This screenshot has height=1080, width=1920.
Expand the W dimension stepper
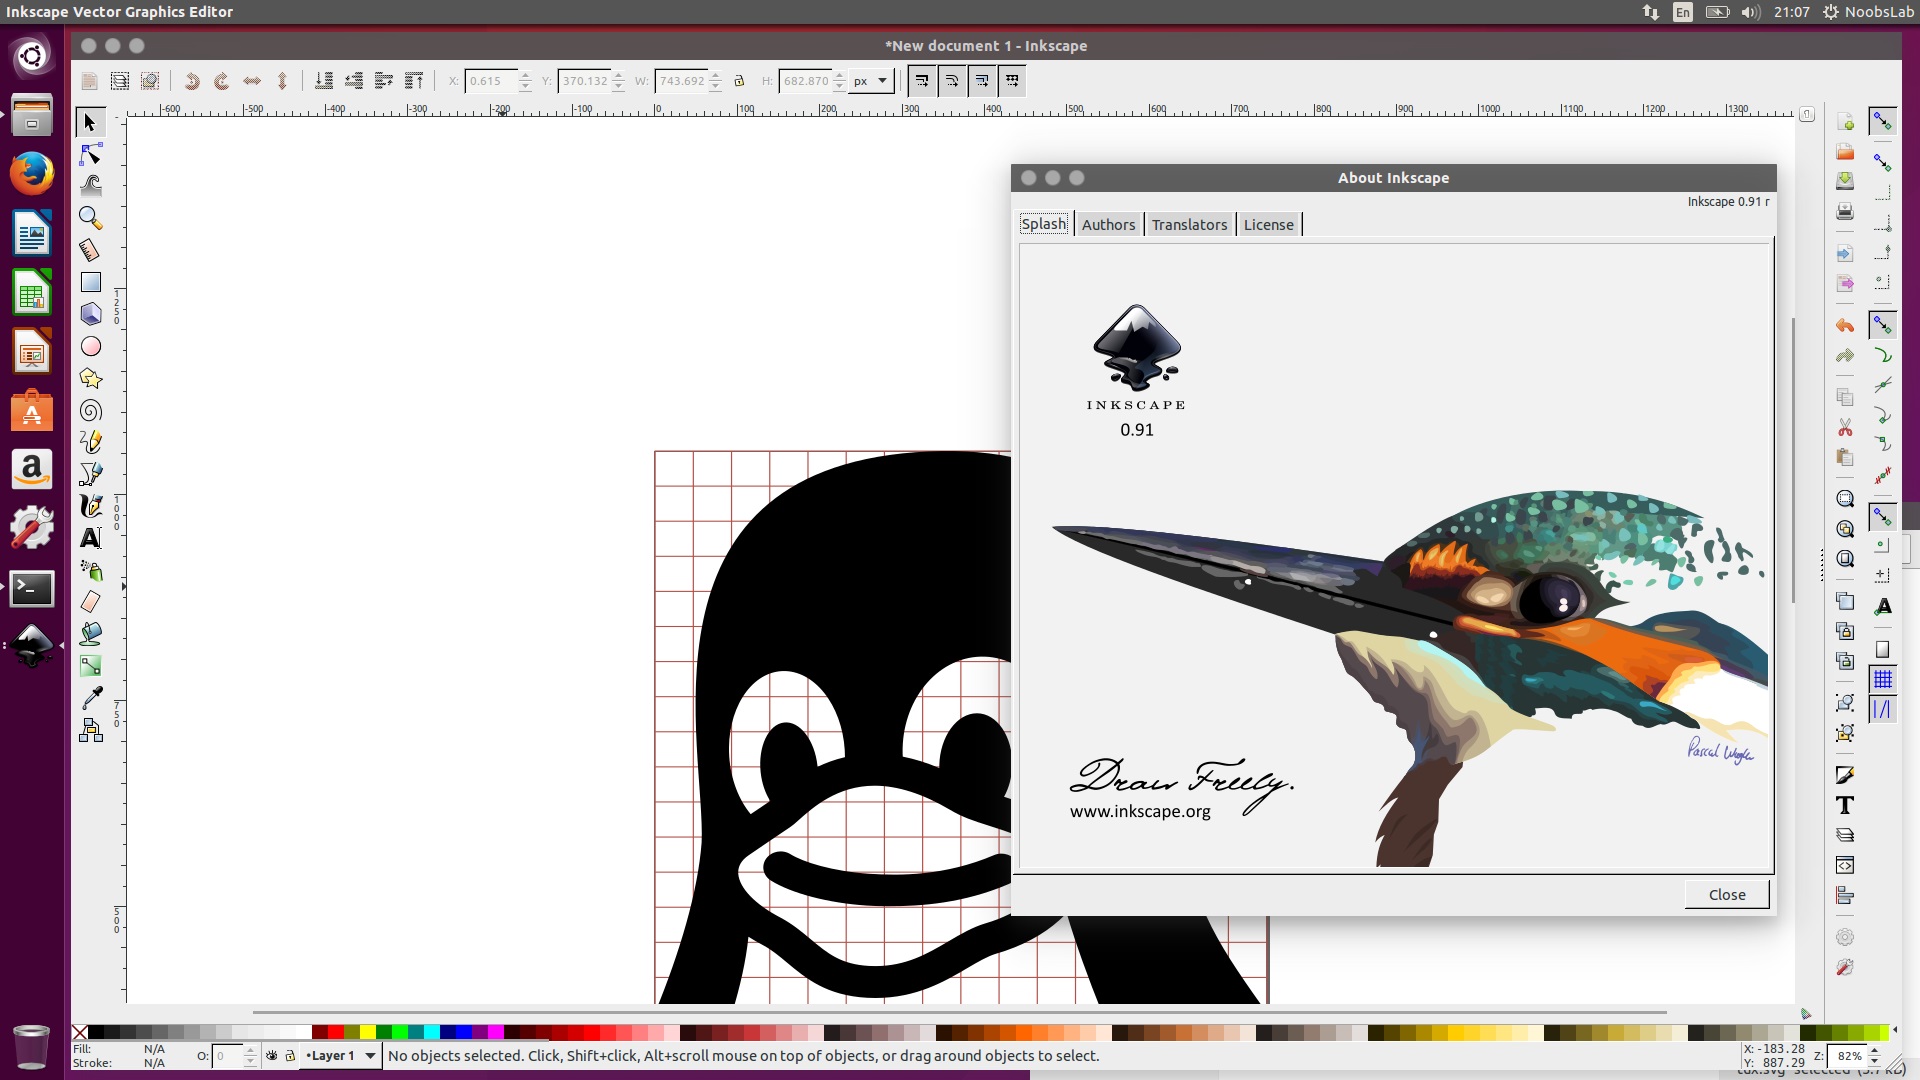[715, 75]
